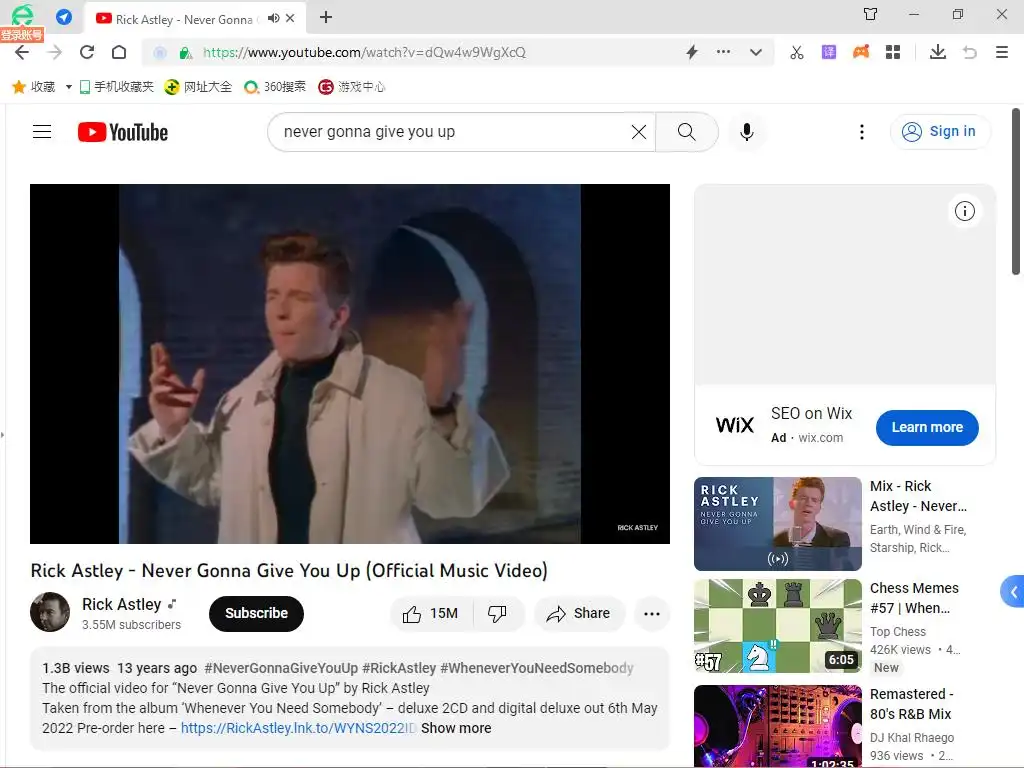Share the video
The width and height of the screenshot is (1024, 768).
click(579, 614)
